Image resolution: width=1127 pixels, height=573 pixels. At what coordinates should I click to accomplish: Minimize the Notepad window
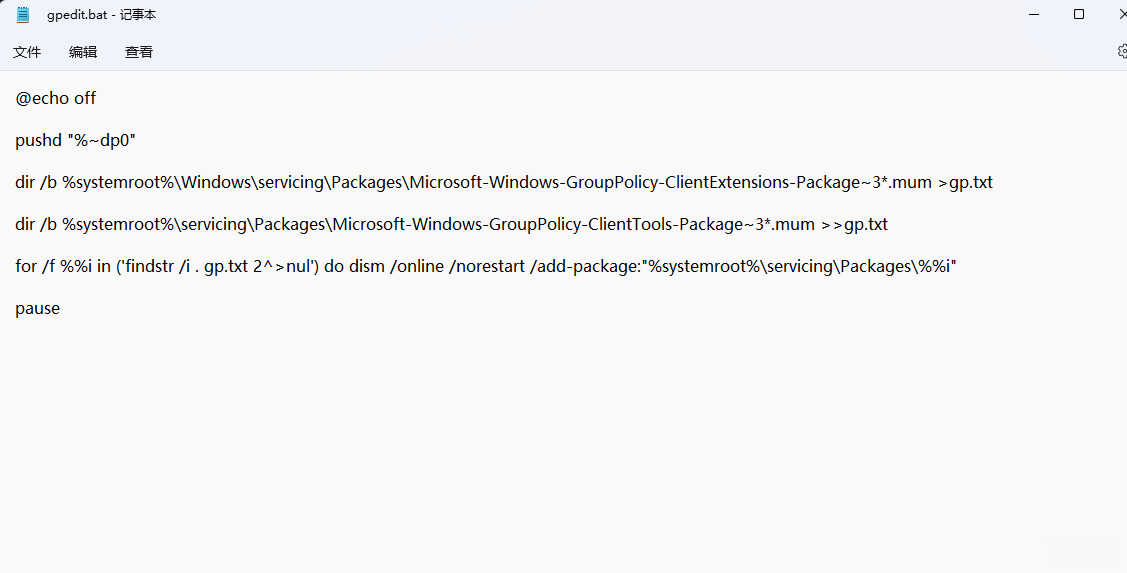click(x=1031, y=14)
